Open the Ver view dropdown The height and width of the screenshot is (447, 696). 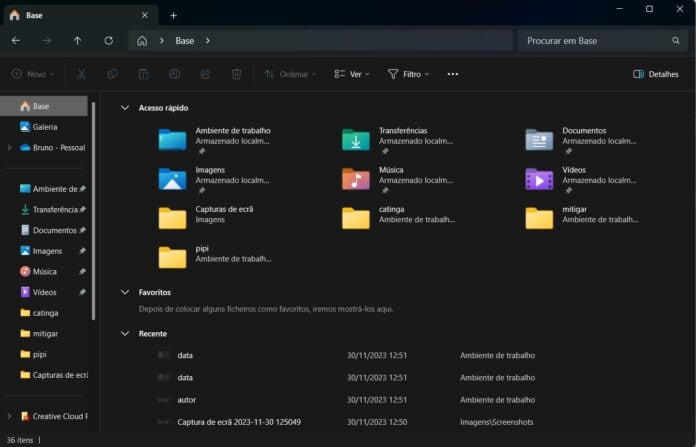tap(352, 74)
